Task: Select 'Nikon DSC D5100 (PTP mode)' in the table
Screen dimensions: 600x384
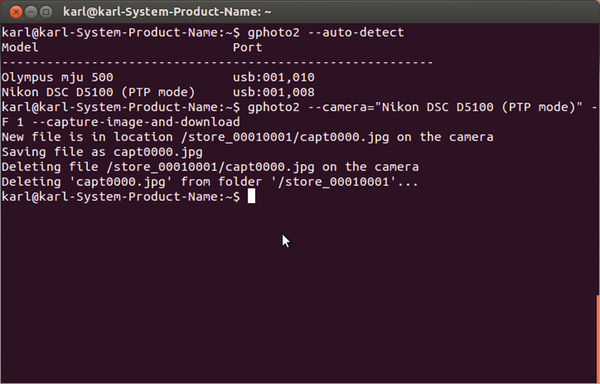Action: pyautogui.click(x=98, y=92)
